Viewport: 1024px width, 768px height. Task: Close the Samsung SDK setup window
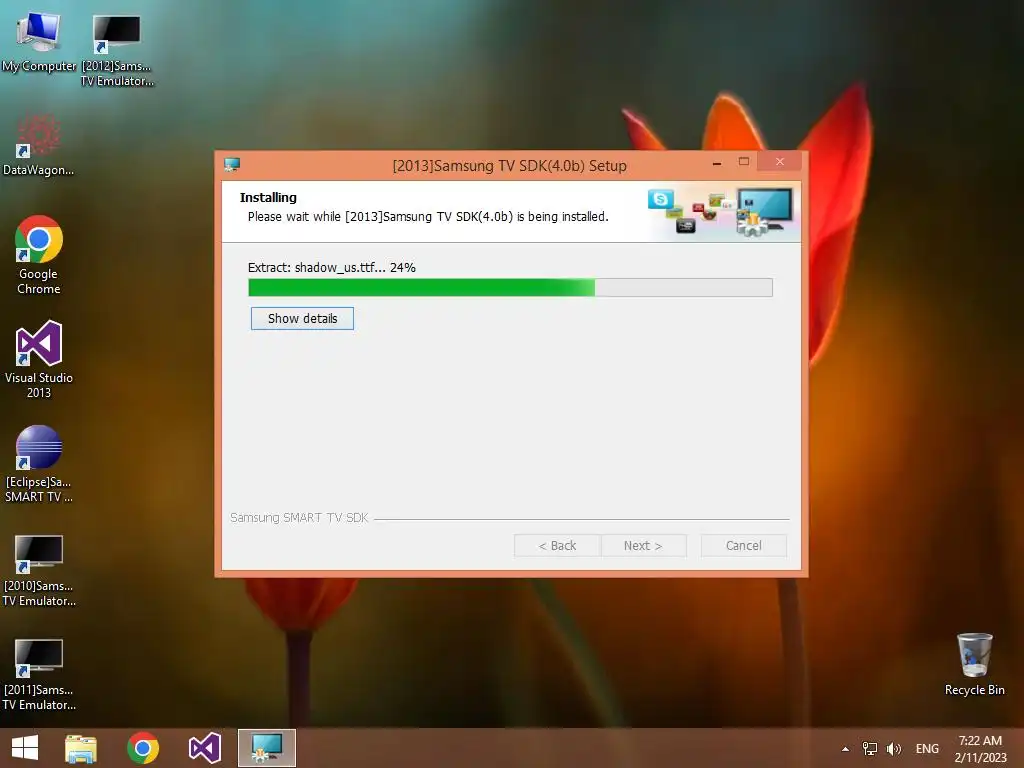(780, 162)
